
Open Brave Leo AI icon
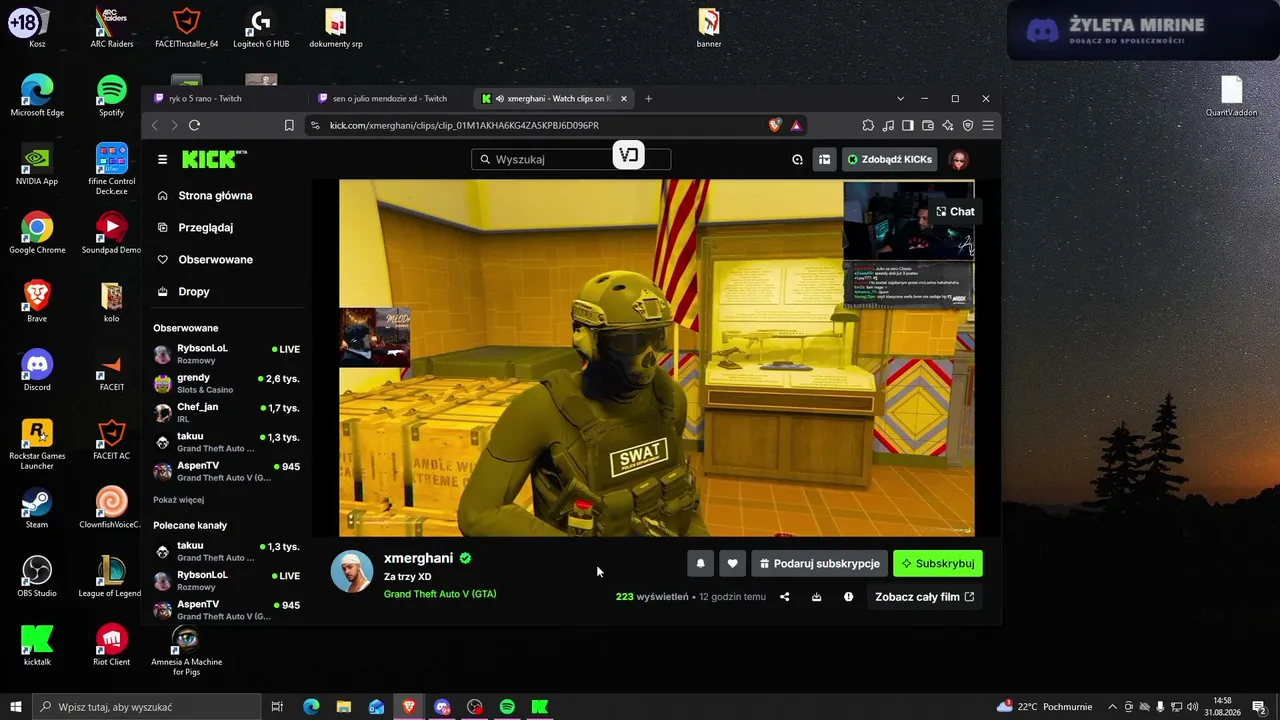pos(948,125)
